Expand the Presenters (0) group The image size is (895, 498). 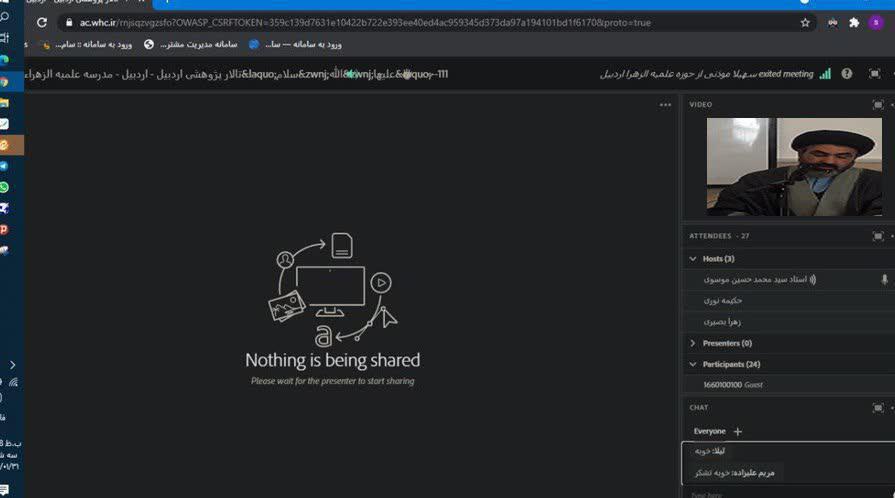[692, 343]
